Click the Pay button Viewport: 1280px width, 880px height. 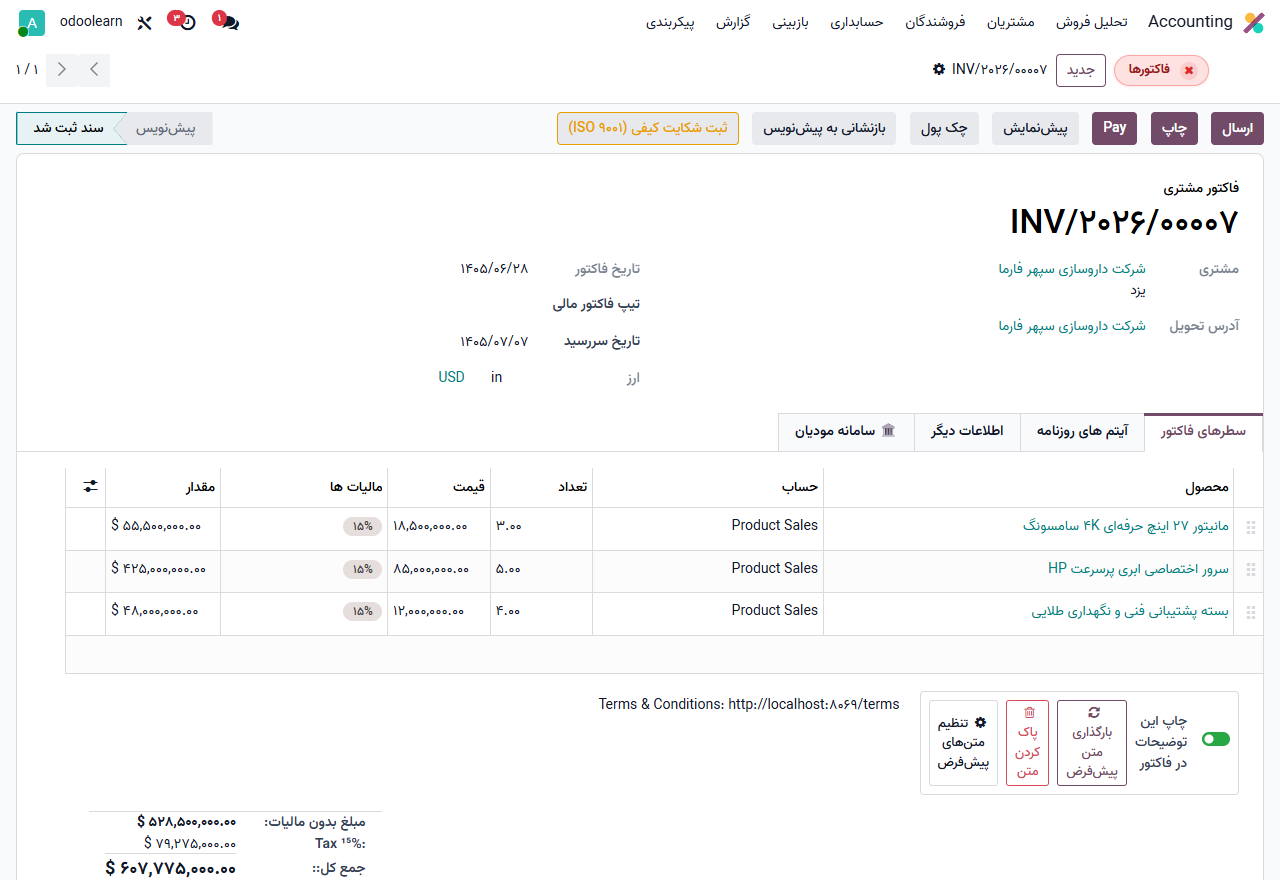[1114, 128]
